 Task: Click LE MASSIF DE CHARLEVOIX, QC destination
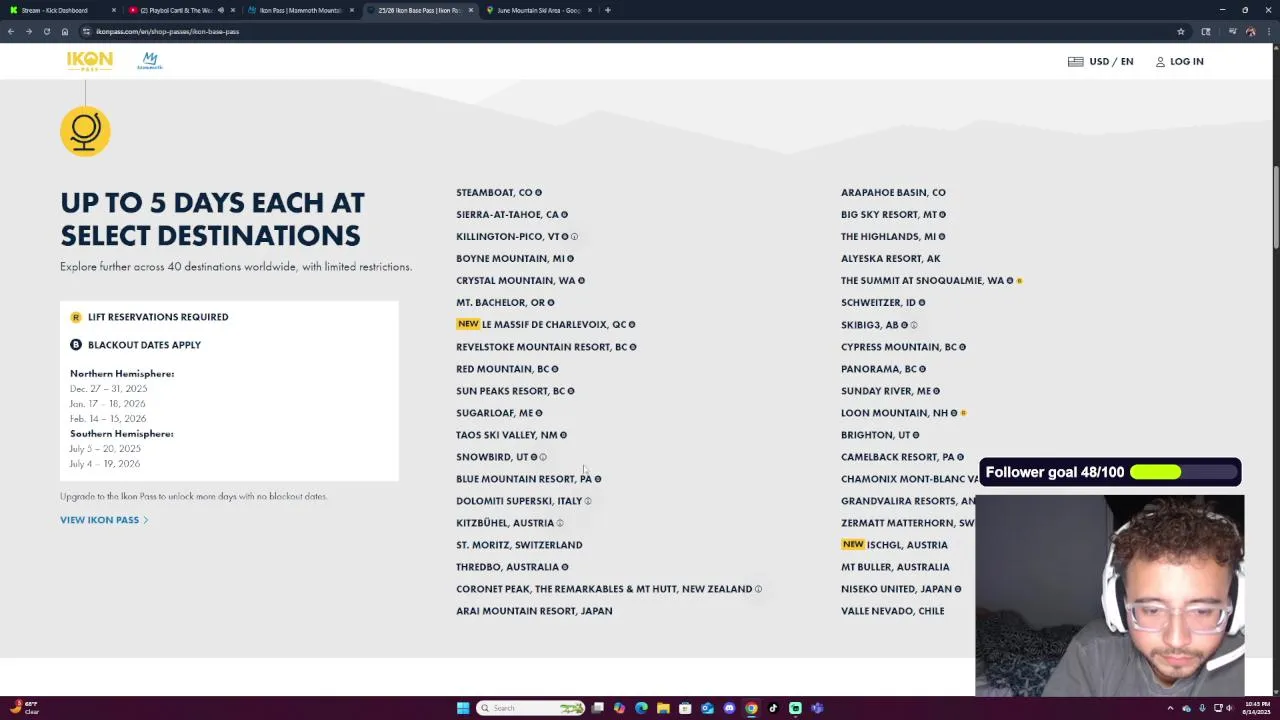click(554, 325)
